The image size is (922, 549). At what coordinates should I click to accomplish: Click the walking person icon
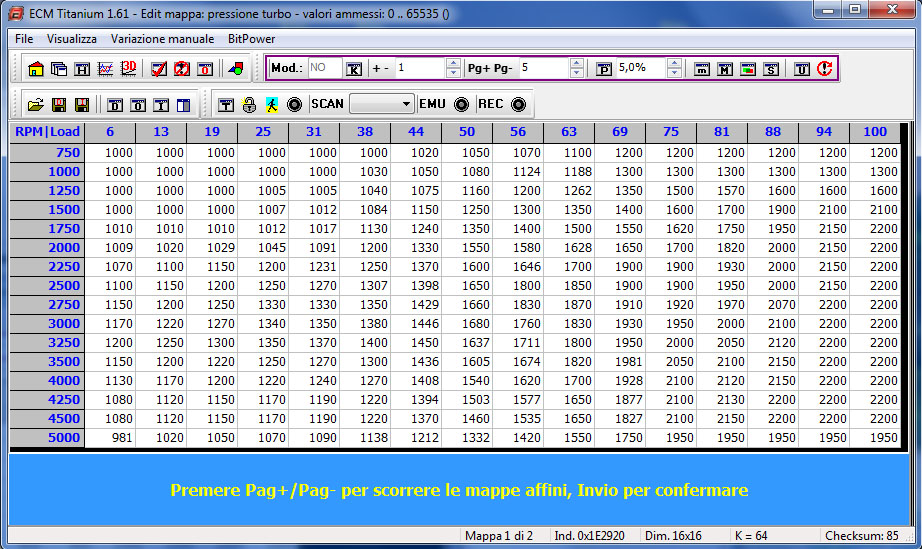coord(272,105)
